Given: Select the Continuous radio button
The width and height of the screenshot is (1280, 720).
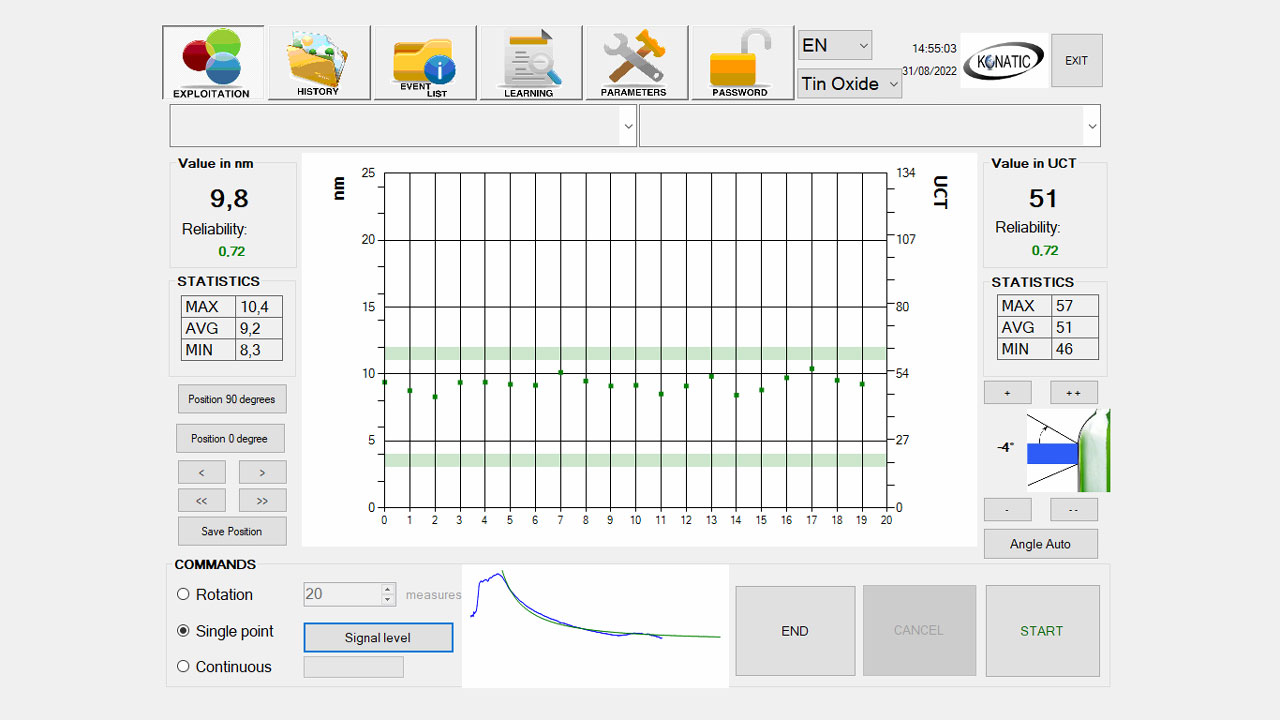Looking at the screenshot, I should point(183,666).
